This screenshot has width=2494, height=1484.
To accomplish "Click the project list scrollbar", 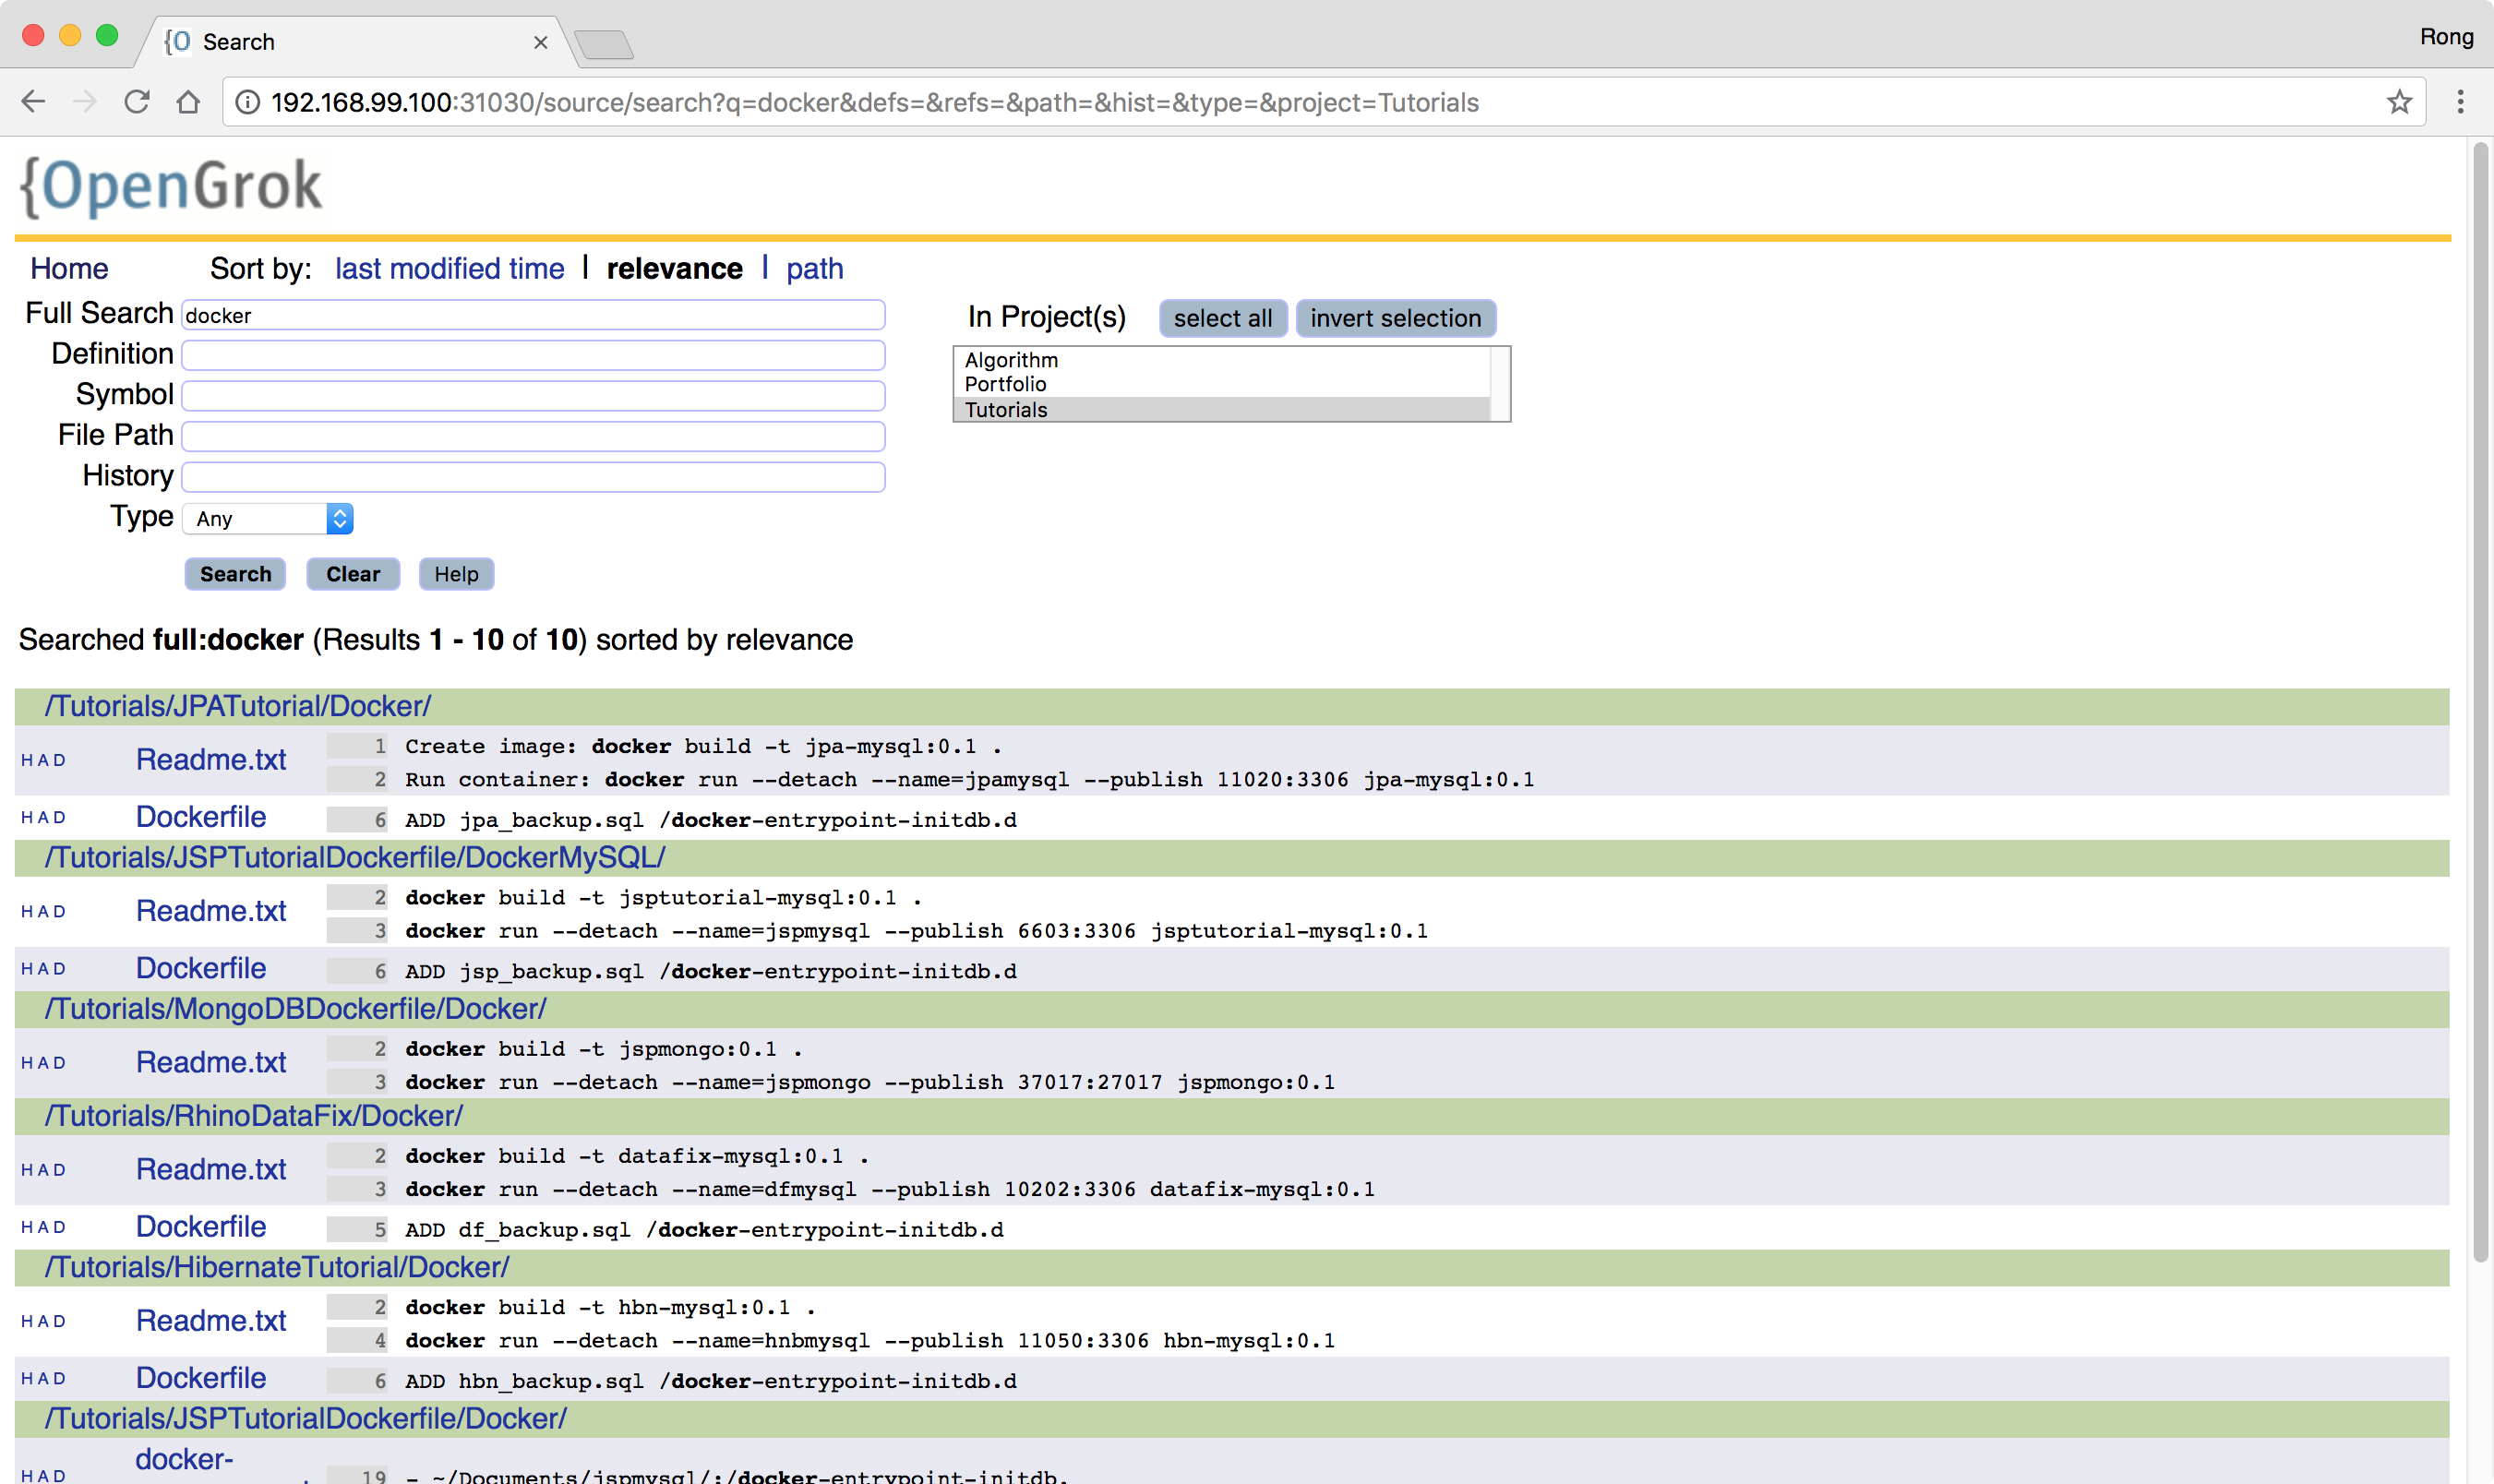I will click(1499, 384).
